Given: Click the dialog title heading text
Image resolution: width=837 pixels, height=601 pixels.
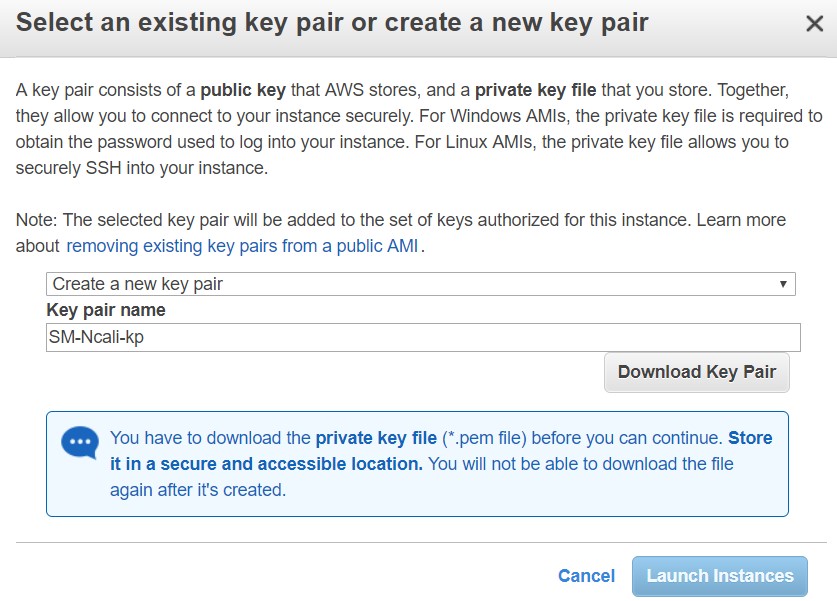Looking at the screenshot, I should point(332,23).
